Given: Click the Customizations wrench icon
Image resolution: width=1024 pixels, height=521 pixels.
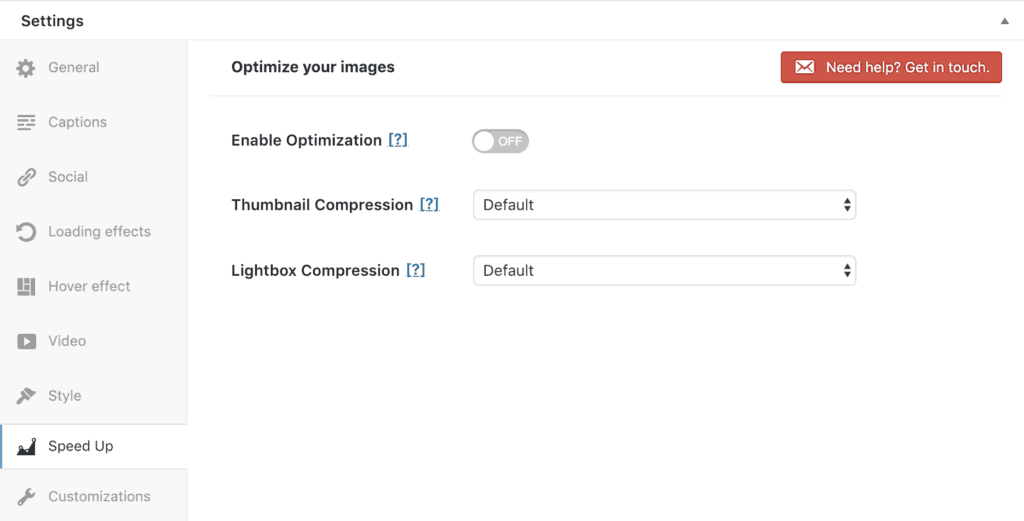Looking at the screenshot, I should 26,497.
